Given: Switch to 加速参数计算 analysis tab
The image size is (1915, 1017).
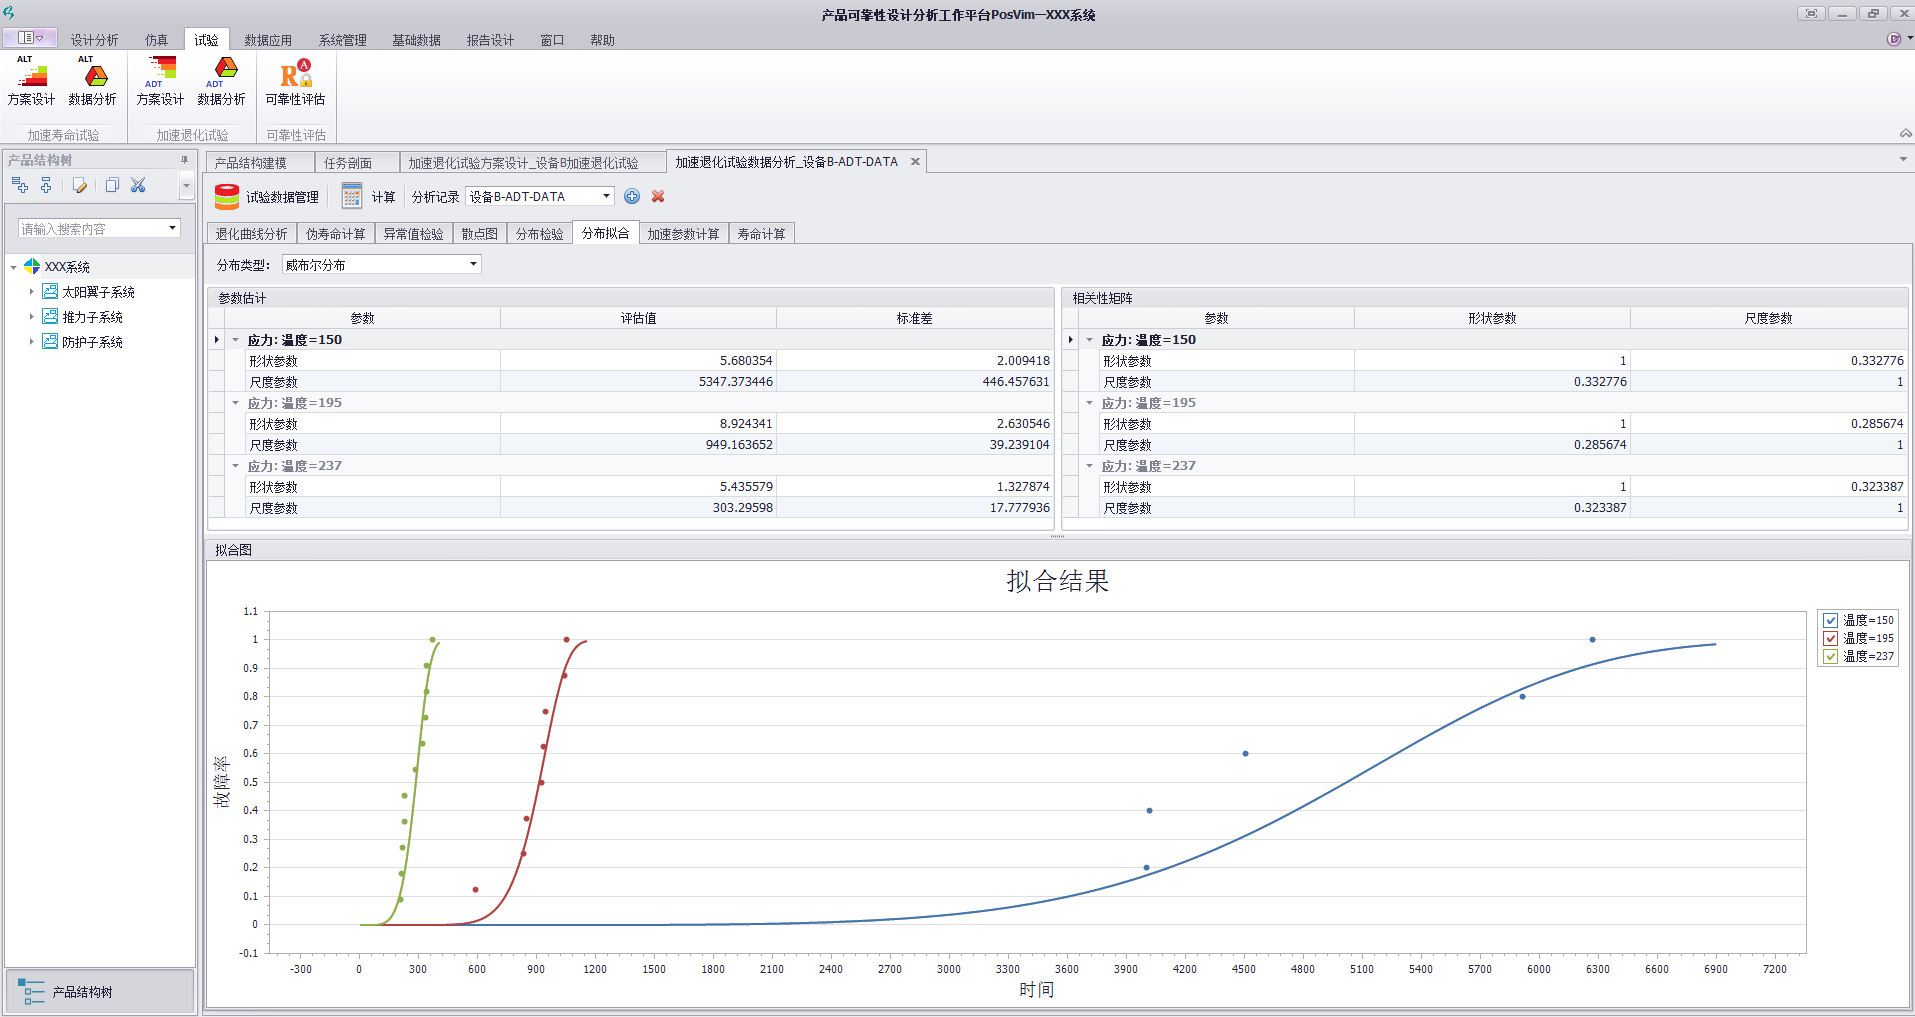Looking at the screenshot, I should 683,234.
